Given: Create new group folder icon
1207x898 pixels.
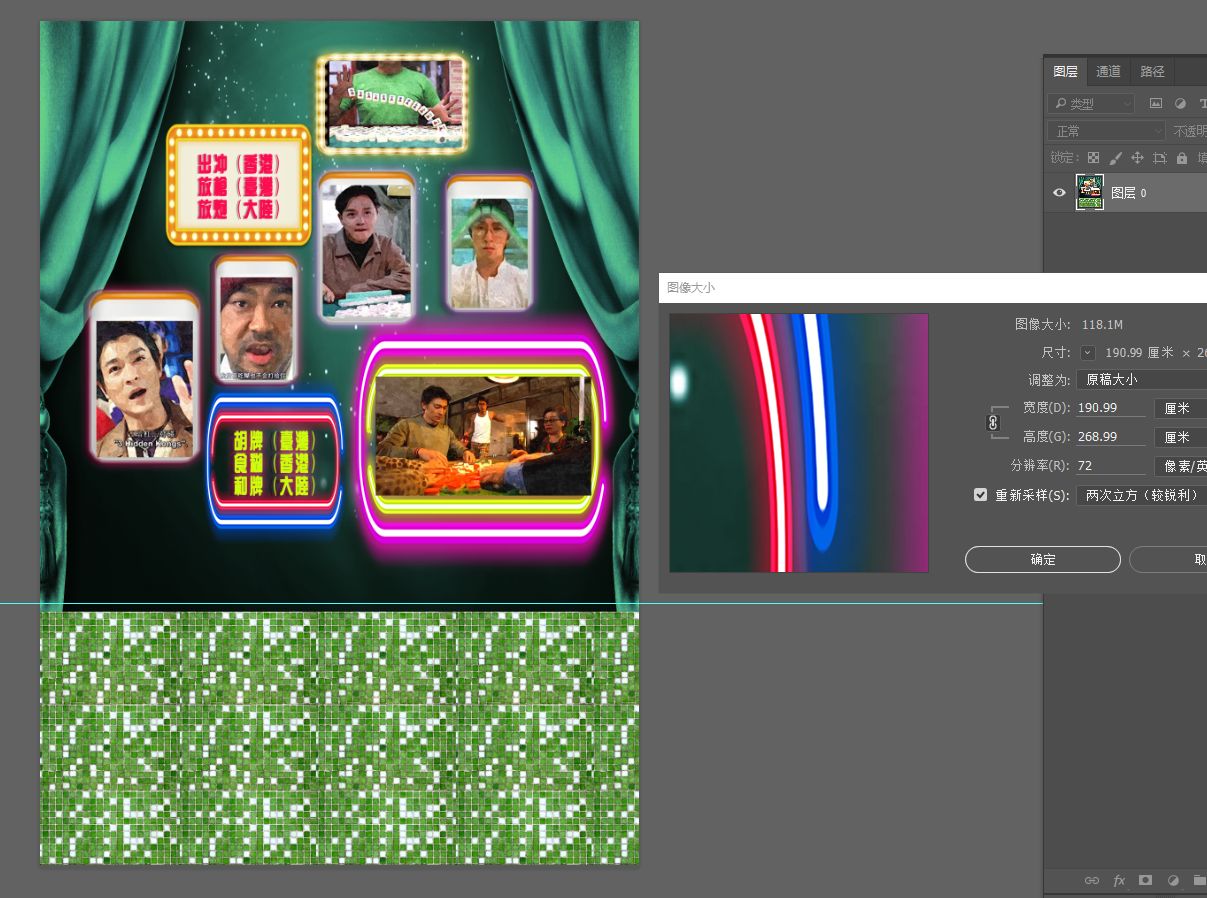Looking at the screenshot, I should click(x=1199, y=880).
